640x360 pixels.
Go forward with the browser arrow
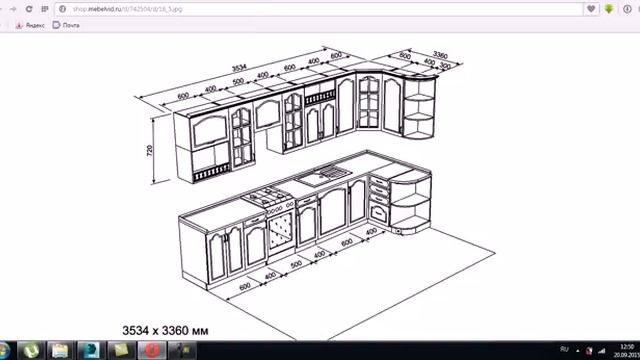tap(13, 9)
